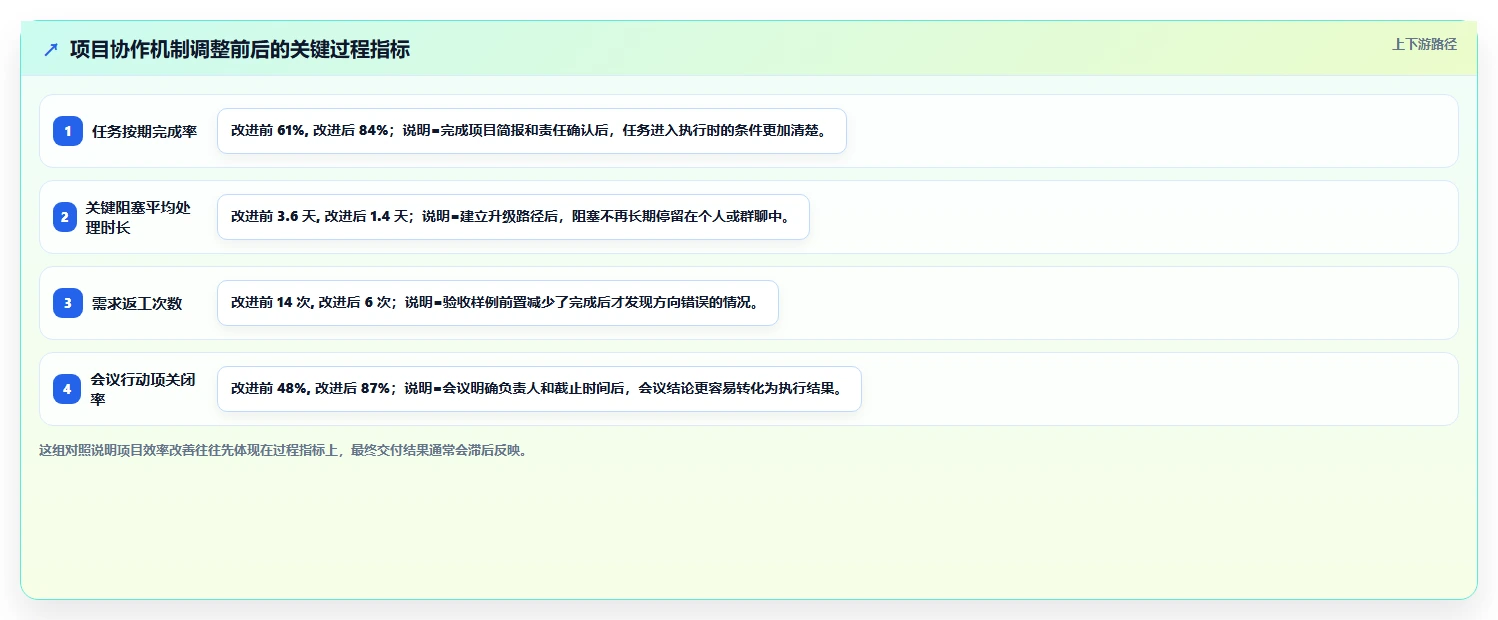Open the 上下游路径 link in the header
Screen dimensions: 1498x620
coord(1424,44)
